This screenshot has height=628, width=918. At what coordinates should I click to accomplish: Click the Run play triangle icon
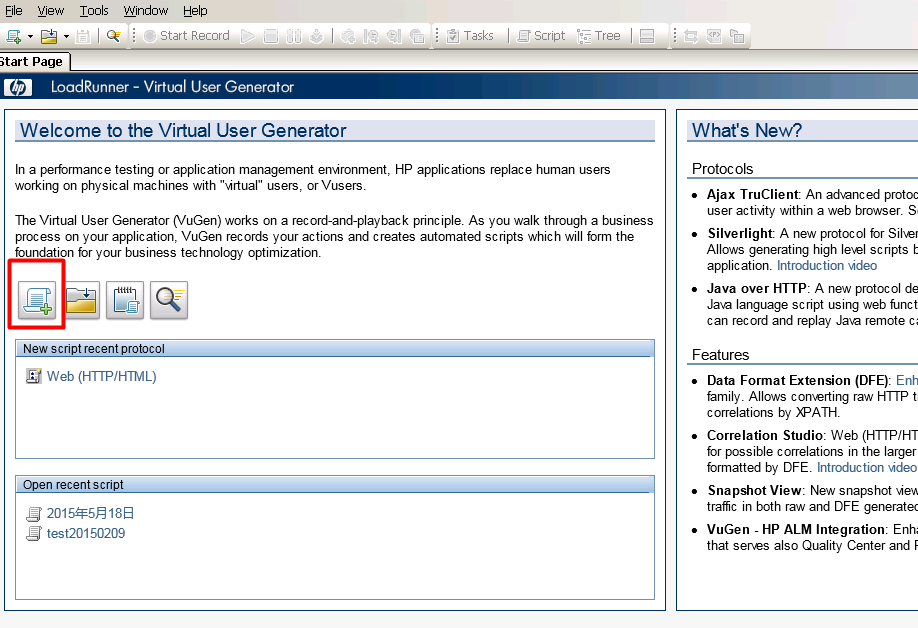pyautogui.click(x=248, y=36)
